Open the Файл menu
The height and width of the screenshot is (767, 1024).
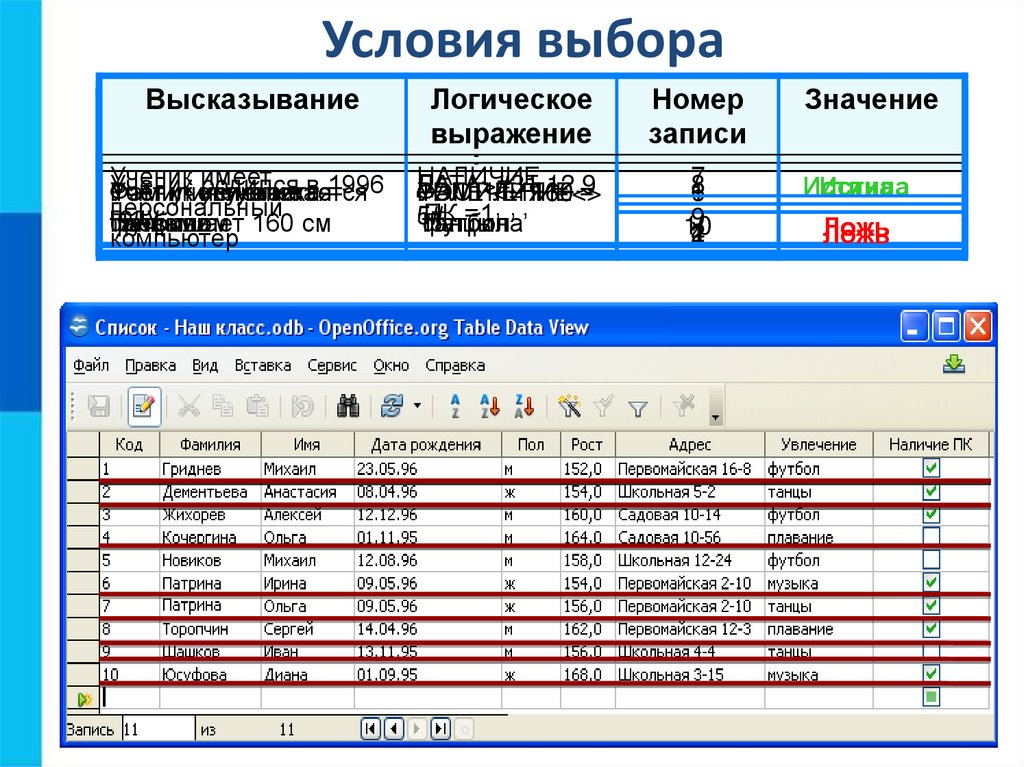click(x=91, y=366)
